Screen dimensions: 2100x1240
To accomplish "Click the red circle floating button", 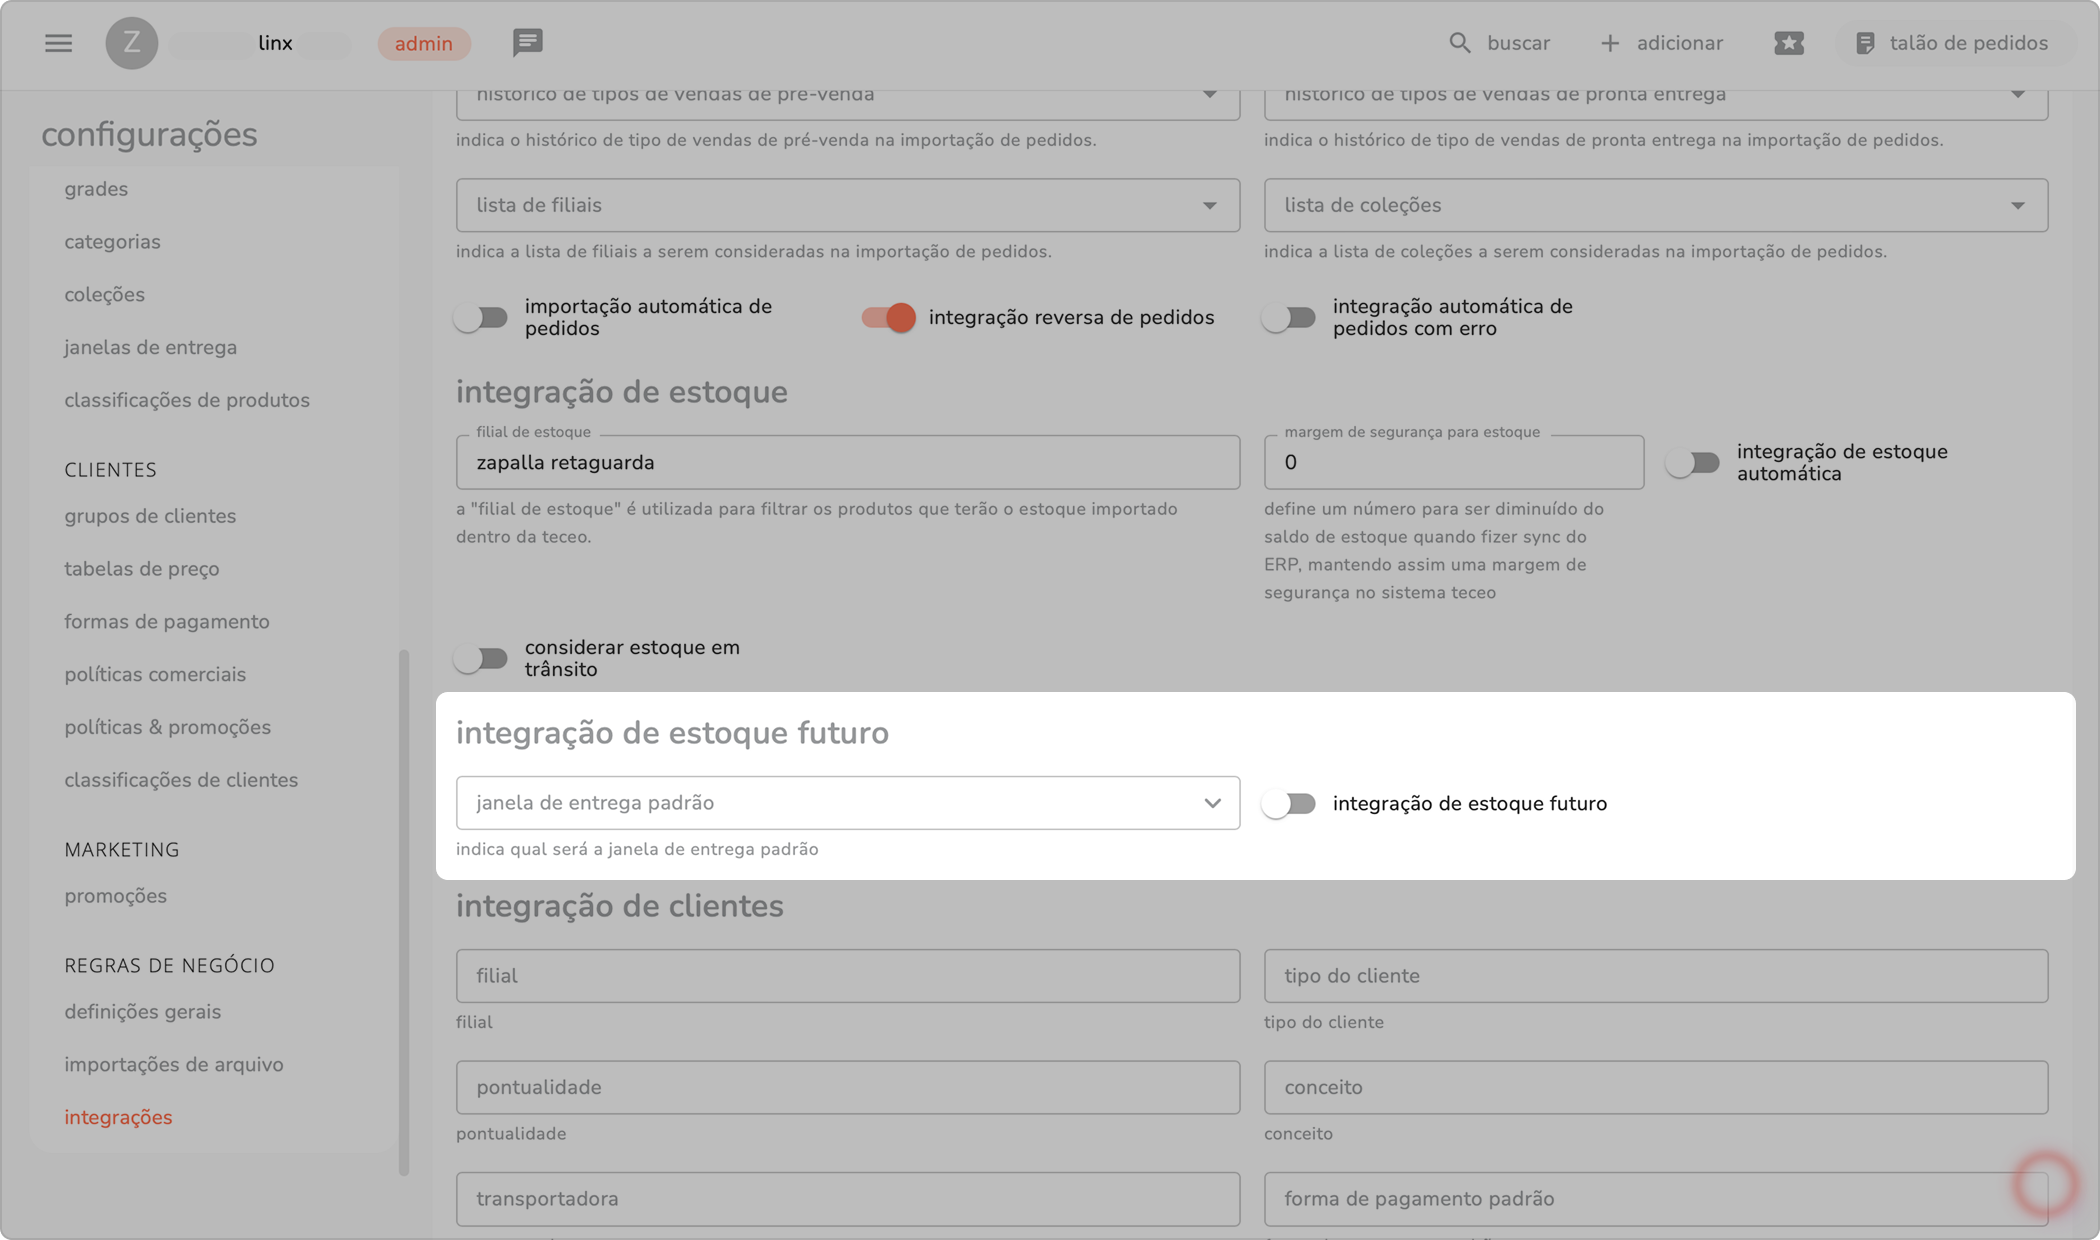I will coord(2045,1183).
